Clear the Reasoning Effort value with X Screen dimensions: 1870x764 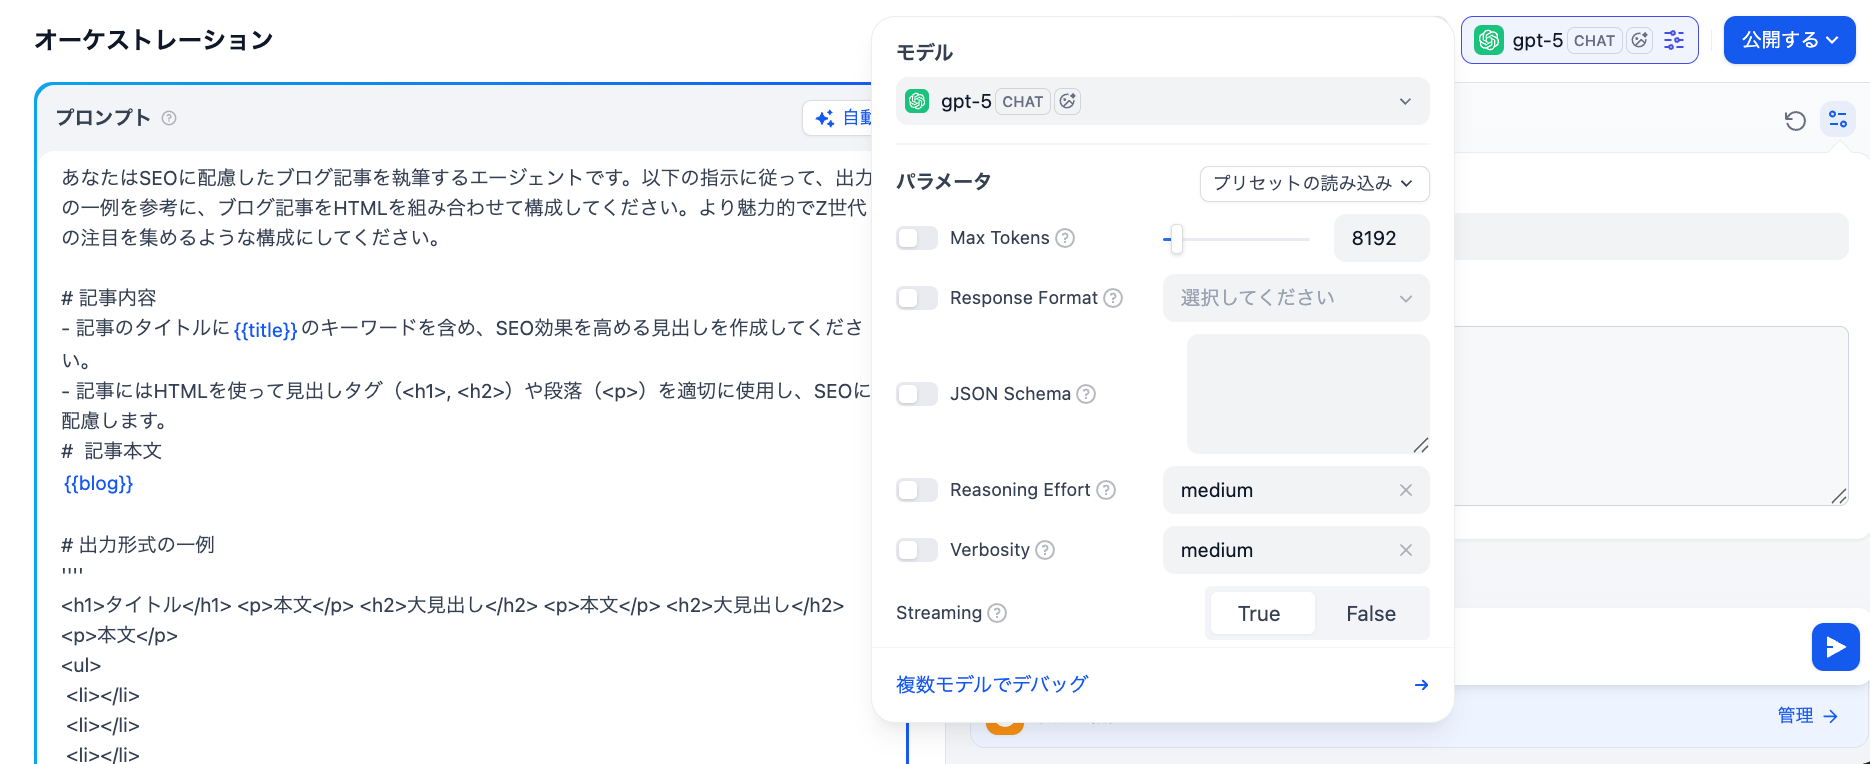(x=1405, y=490)
